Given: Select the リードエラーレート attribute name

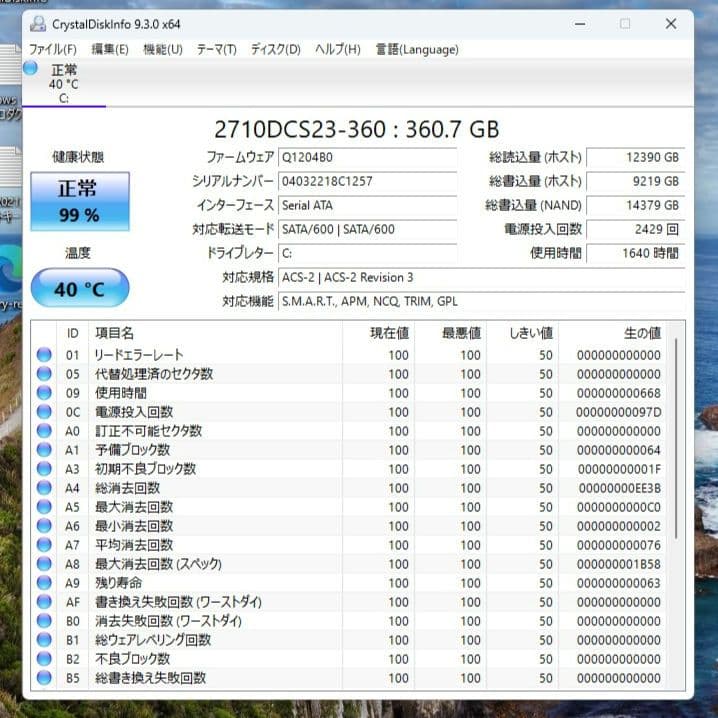Looking at the screenshot, I should (x=139, y=354).
